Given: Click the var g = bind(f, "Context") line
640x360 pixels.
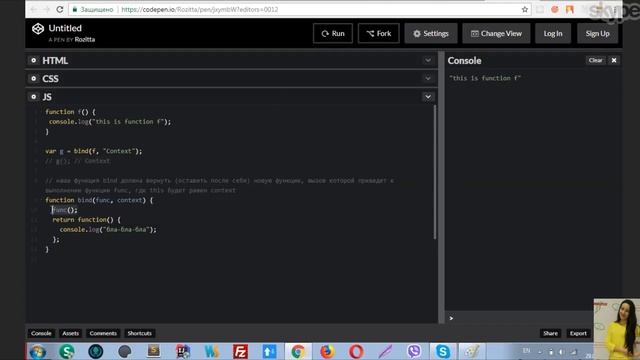Looking at the screenshot, I should pos(93,151).
